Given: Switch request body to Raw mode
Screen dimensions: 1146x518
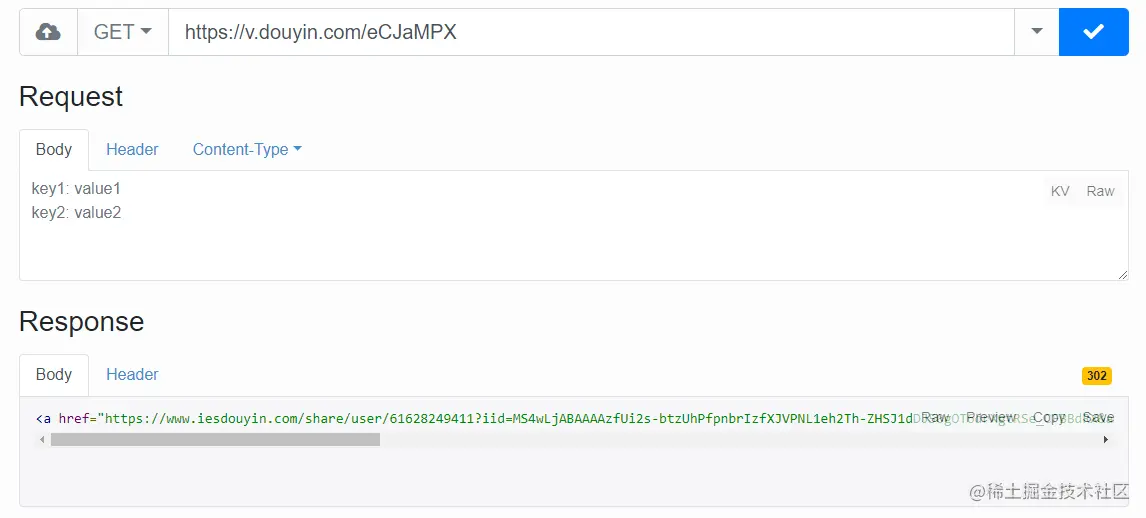Looking at the screenshot, I should pyautogui.click(x=1100, y=191).
